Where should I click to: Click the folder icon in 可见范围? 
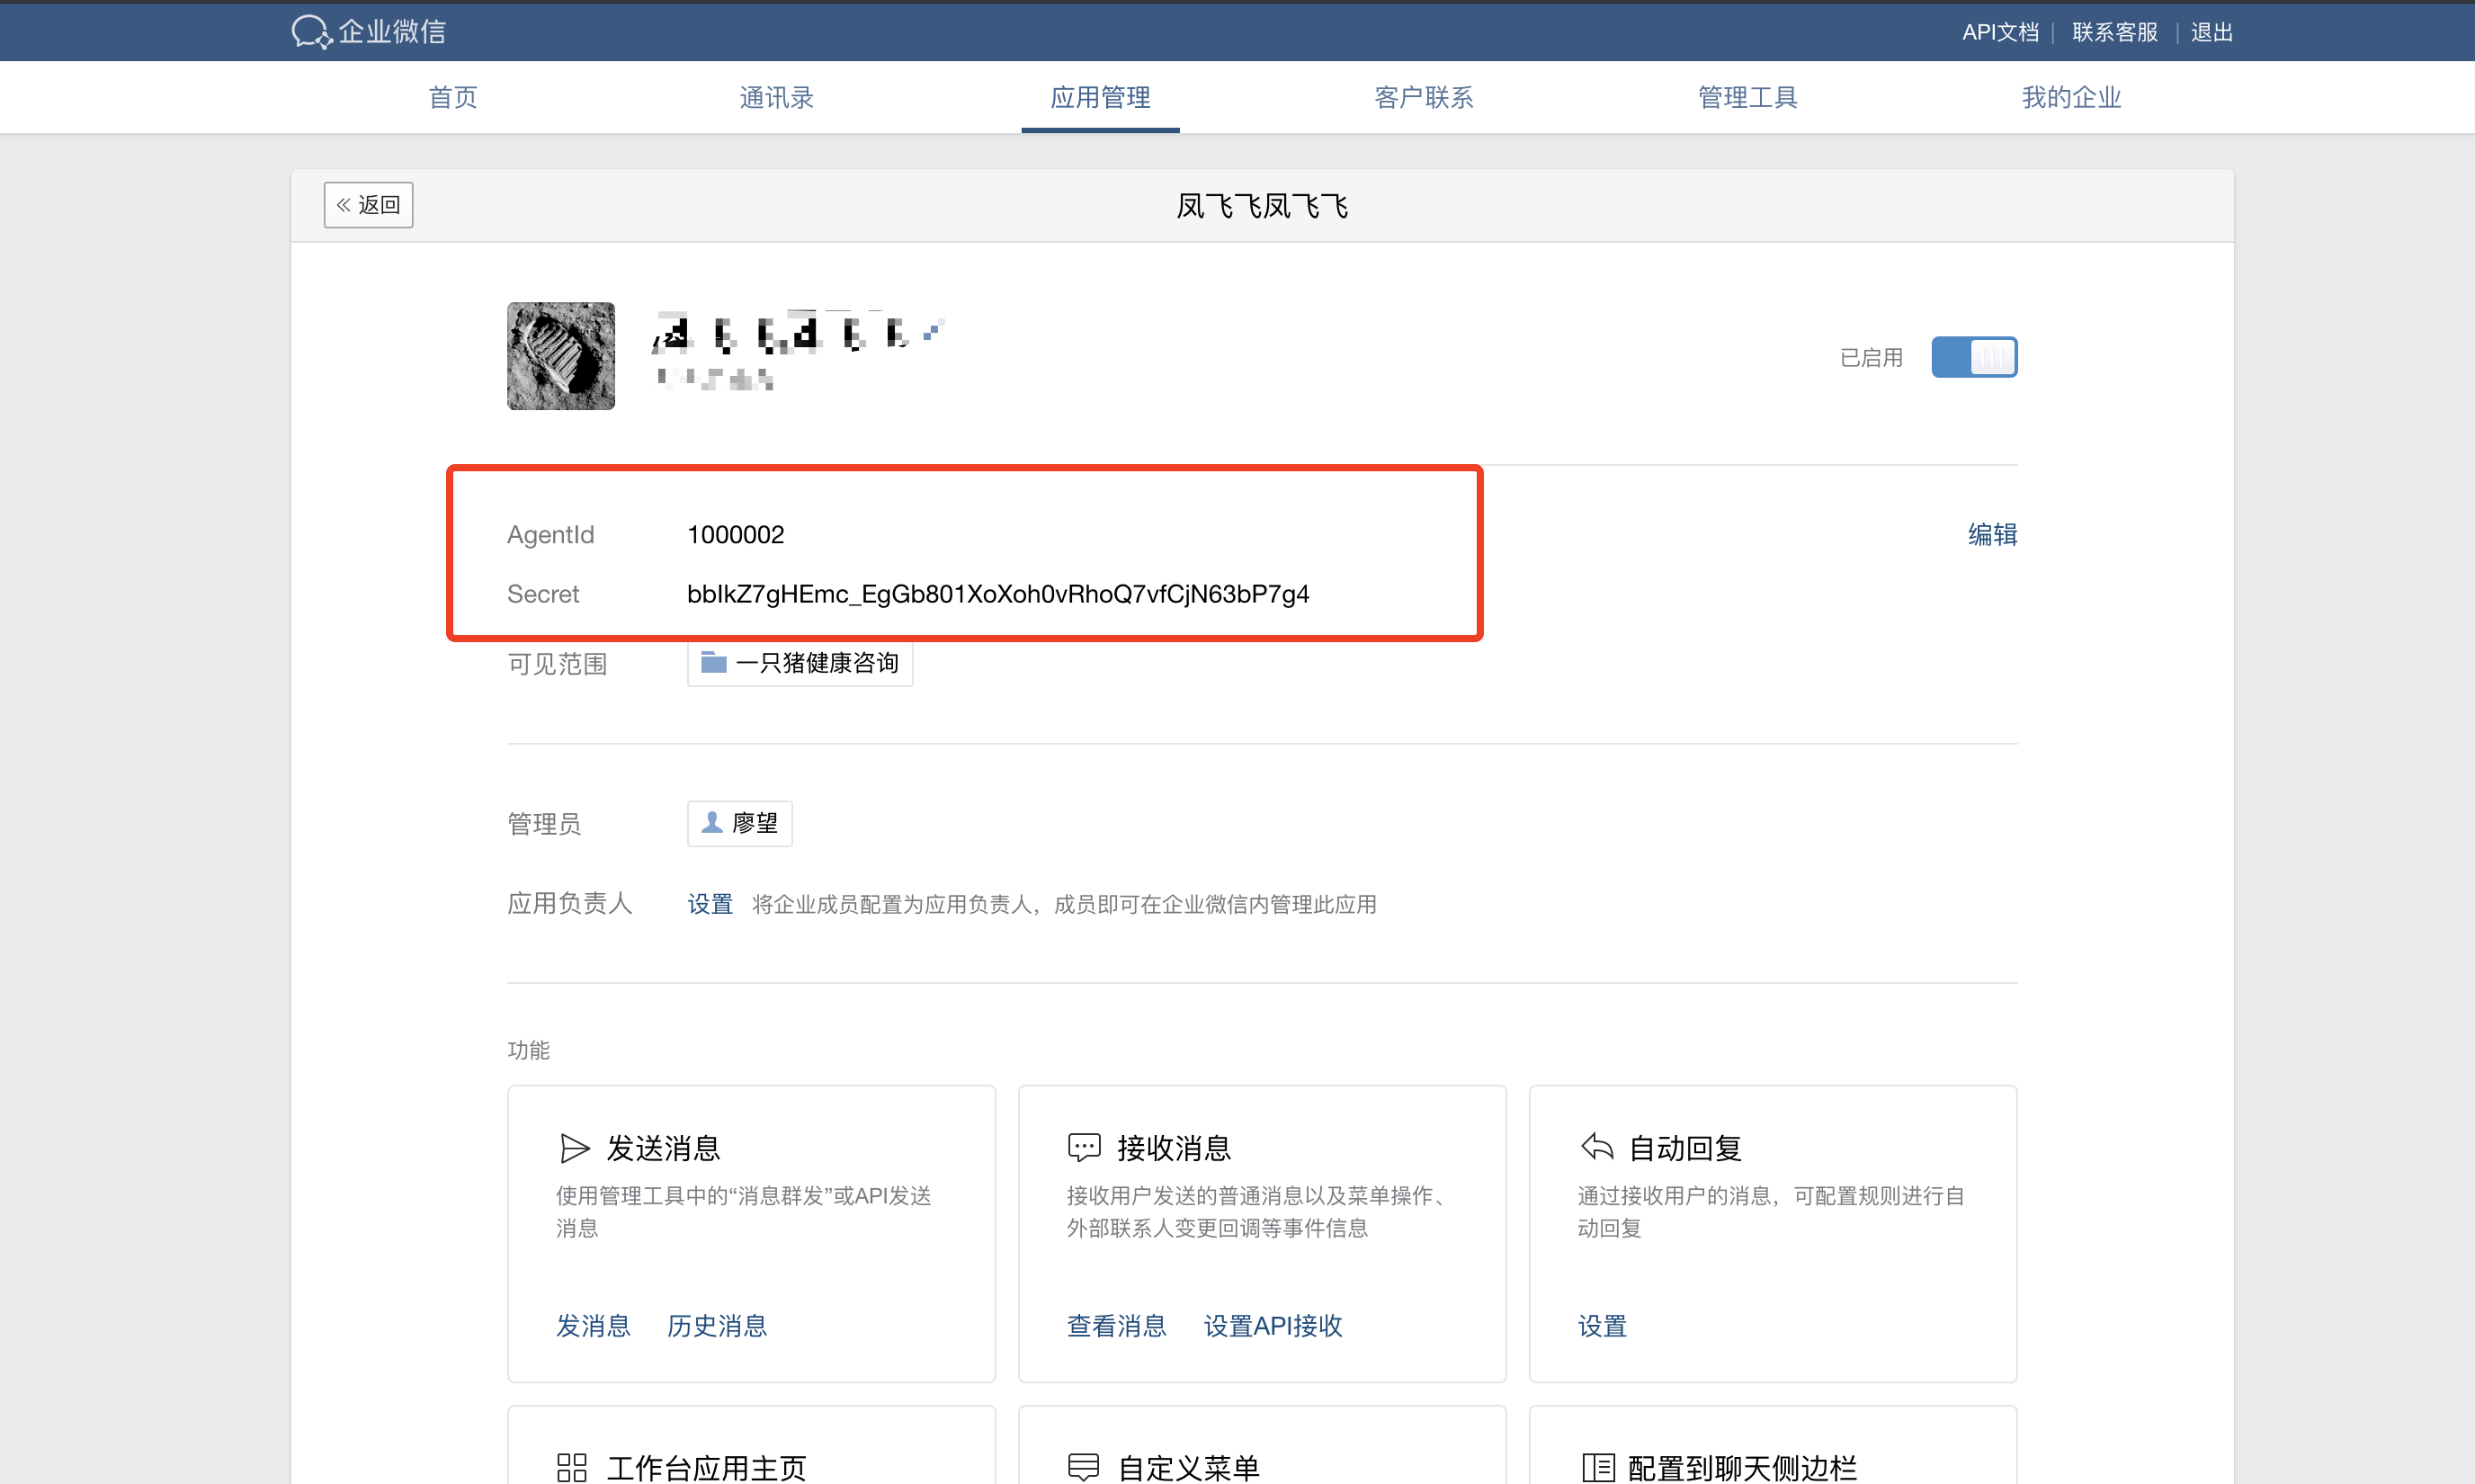[713, 662]
